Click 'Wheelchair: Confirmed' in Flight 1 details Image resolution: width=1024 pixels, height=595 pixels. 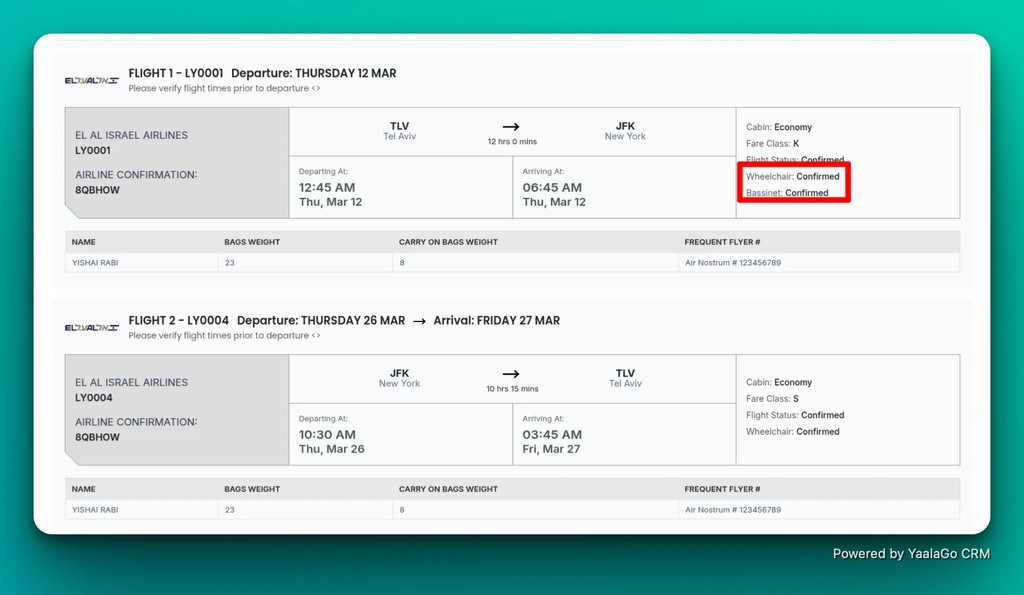(793, 176)
